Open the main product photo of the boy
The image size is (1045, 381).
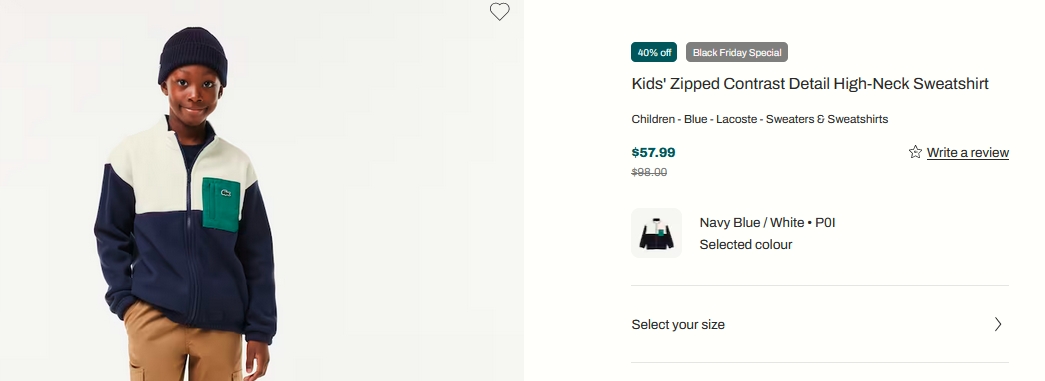coord(261,190)
